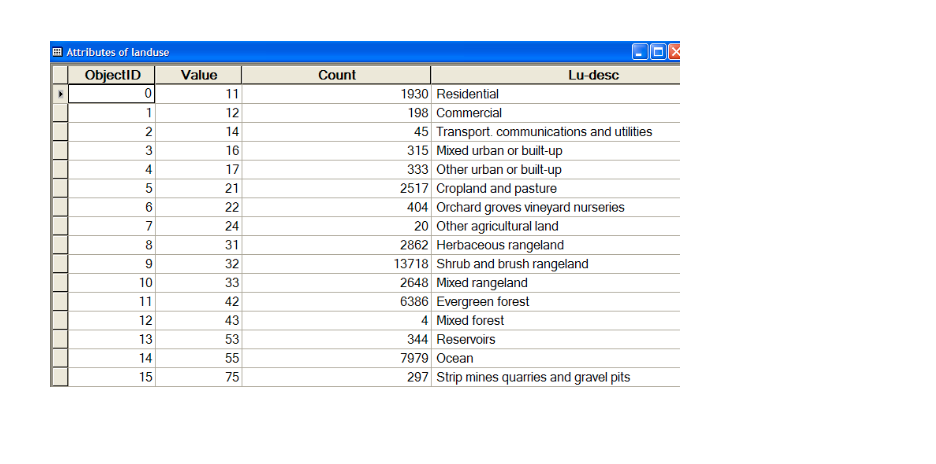Click the Value cell showing 17
This screenshot has height=464, width=936.
tap(199, 170)
